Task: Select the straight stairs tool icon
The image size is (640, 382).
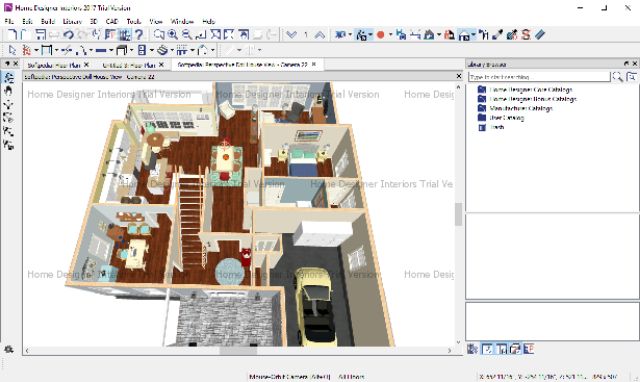Action: (x=182, y=50)
